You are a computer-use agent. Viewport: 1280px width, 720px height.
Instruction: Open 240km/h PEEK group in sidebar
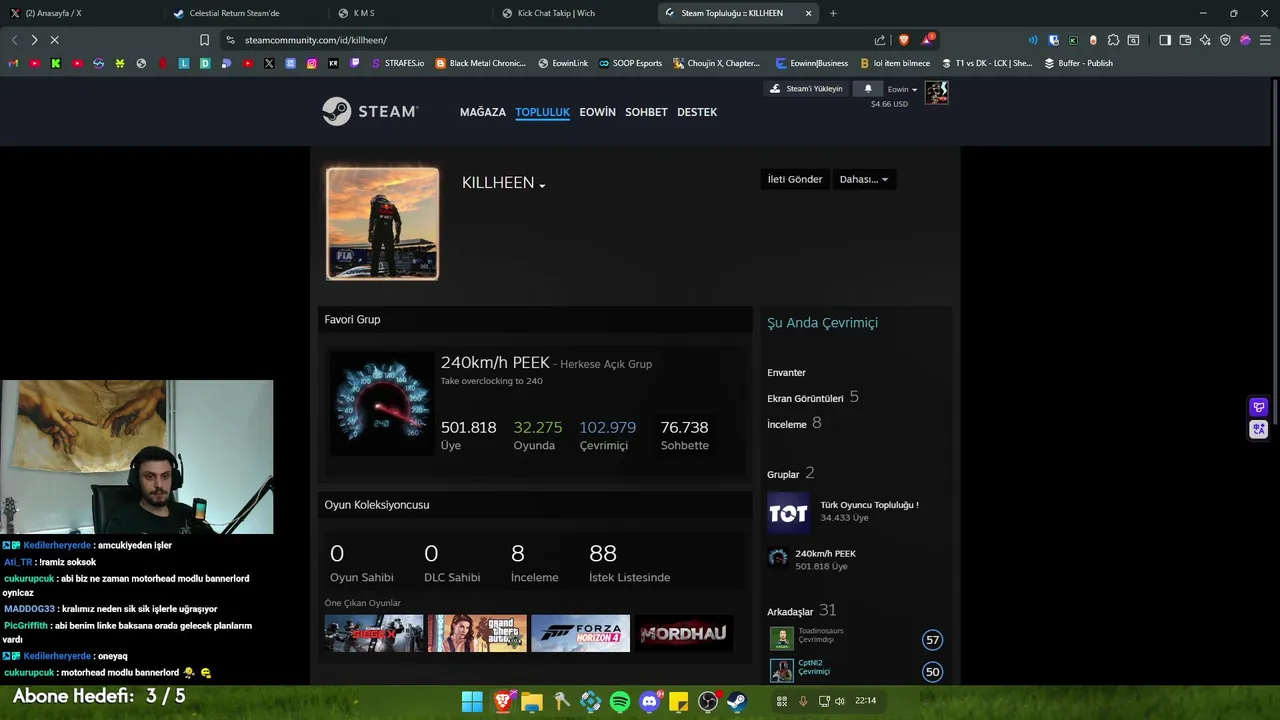tap(825, 553)
